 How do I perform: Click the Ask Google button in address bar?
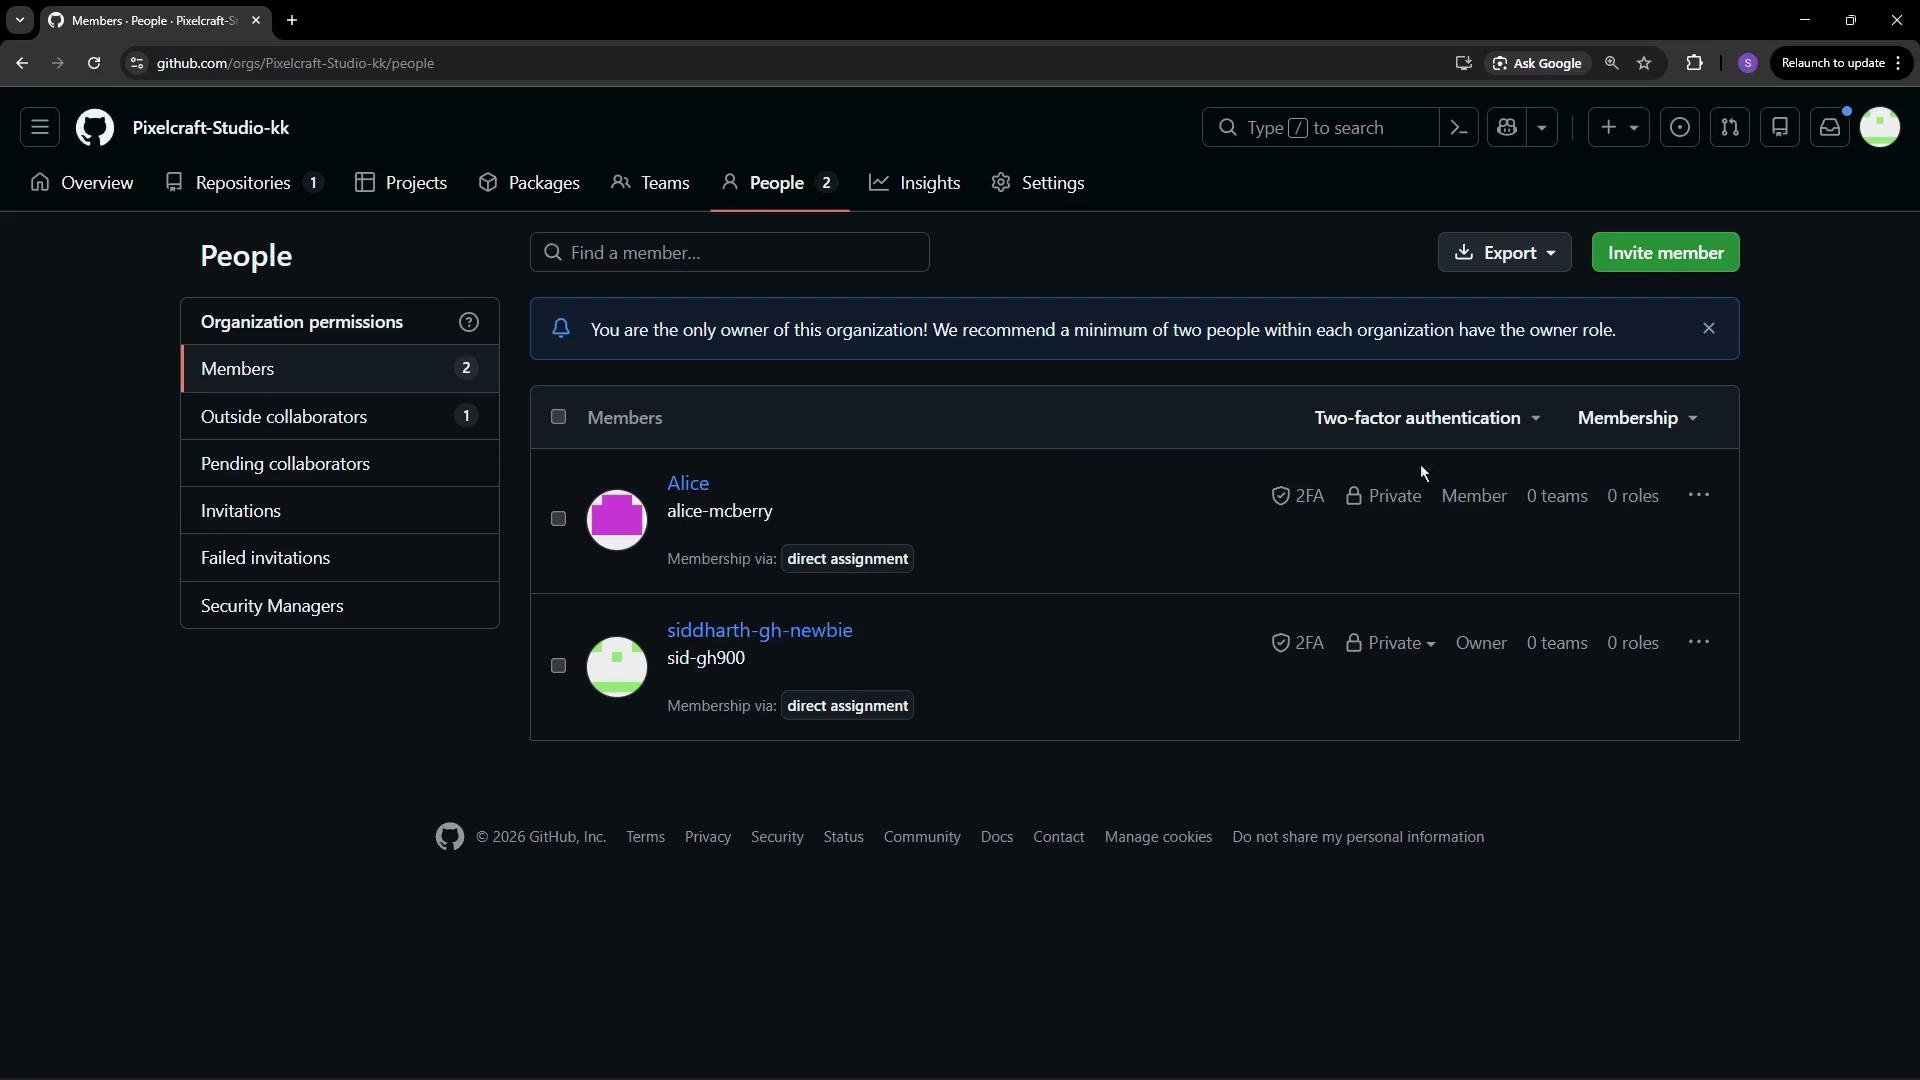(x=1537, y=63)
